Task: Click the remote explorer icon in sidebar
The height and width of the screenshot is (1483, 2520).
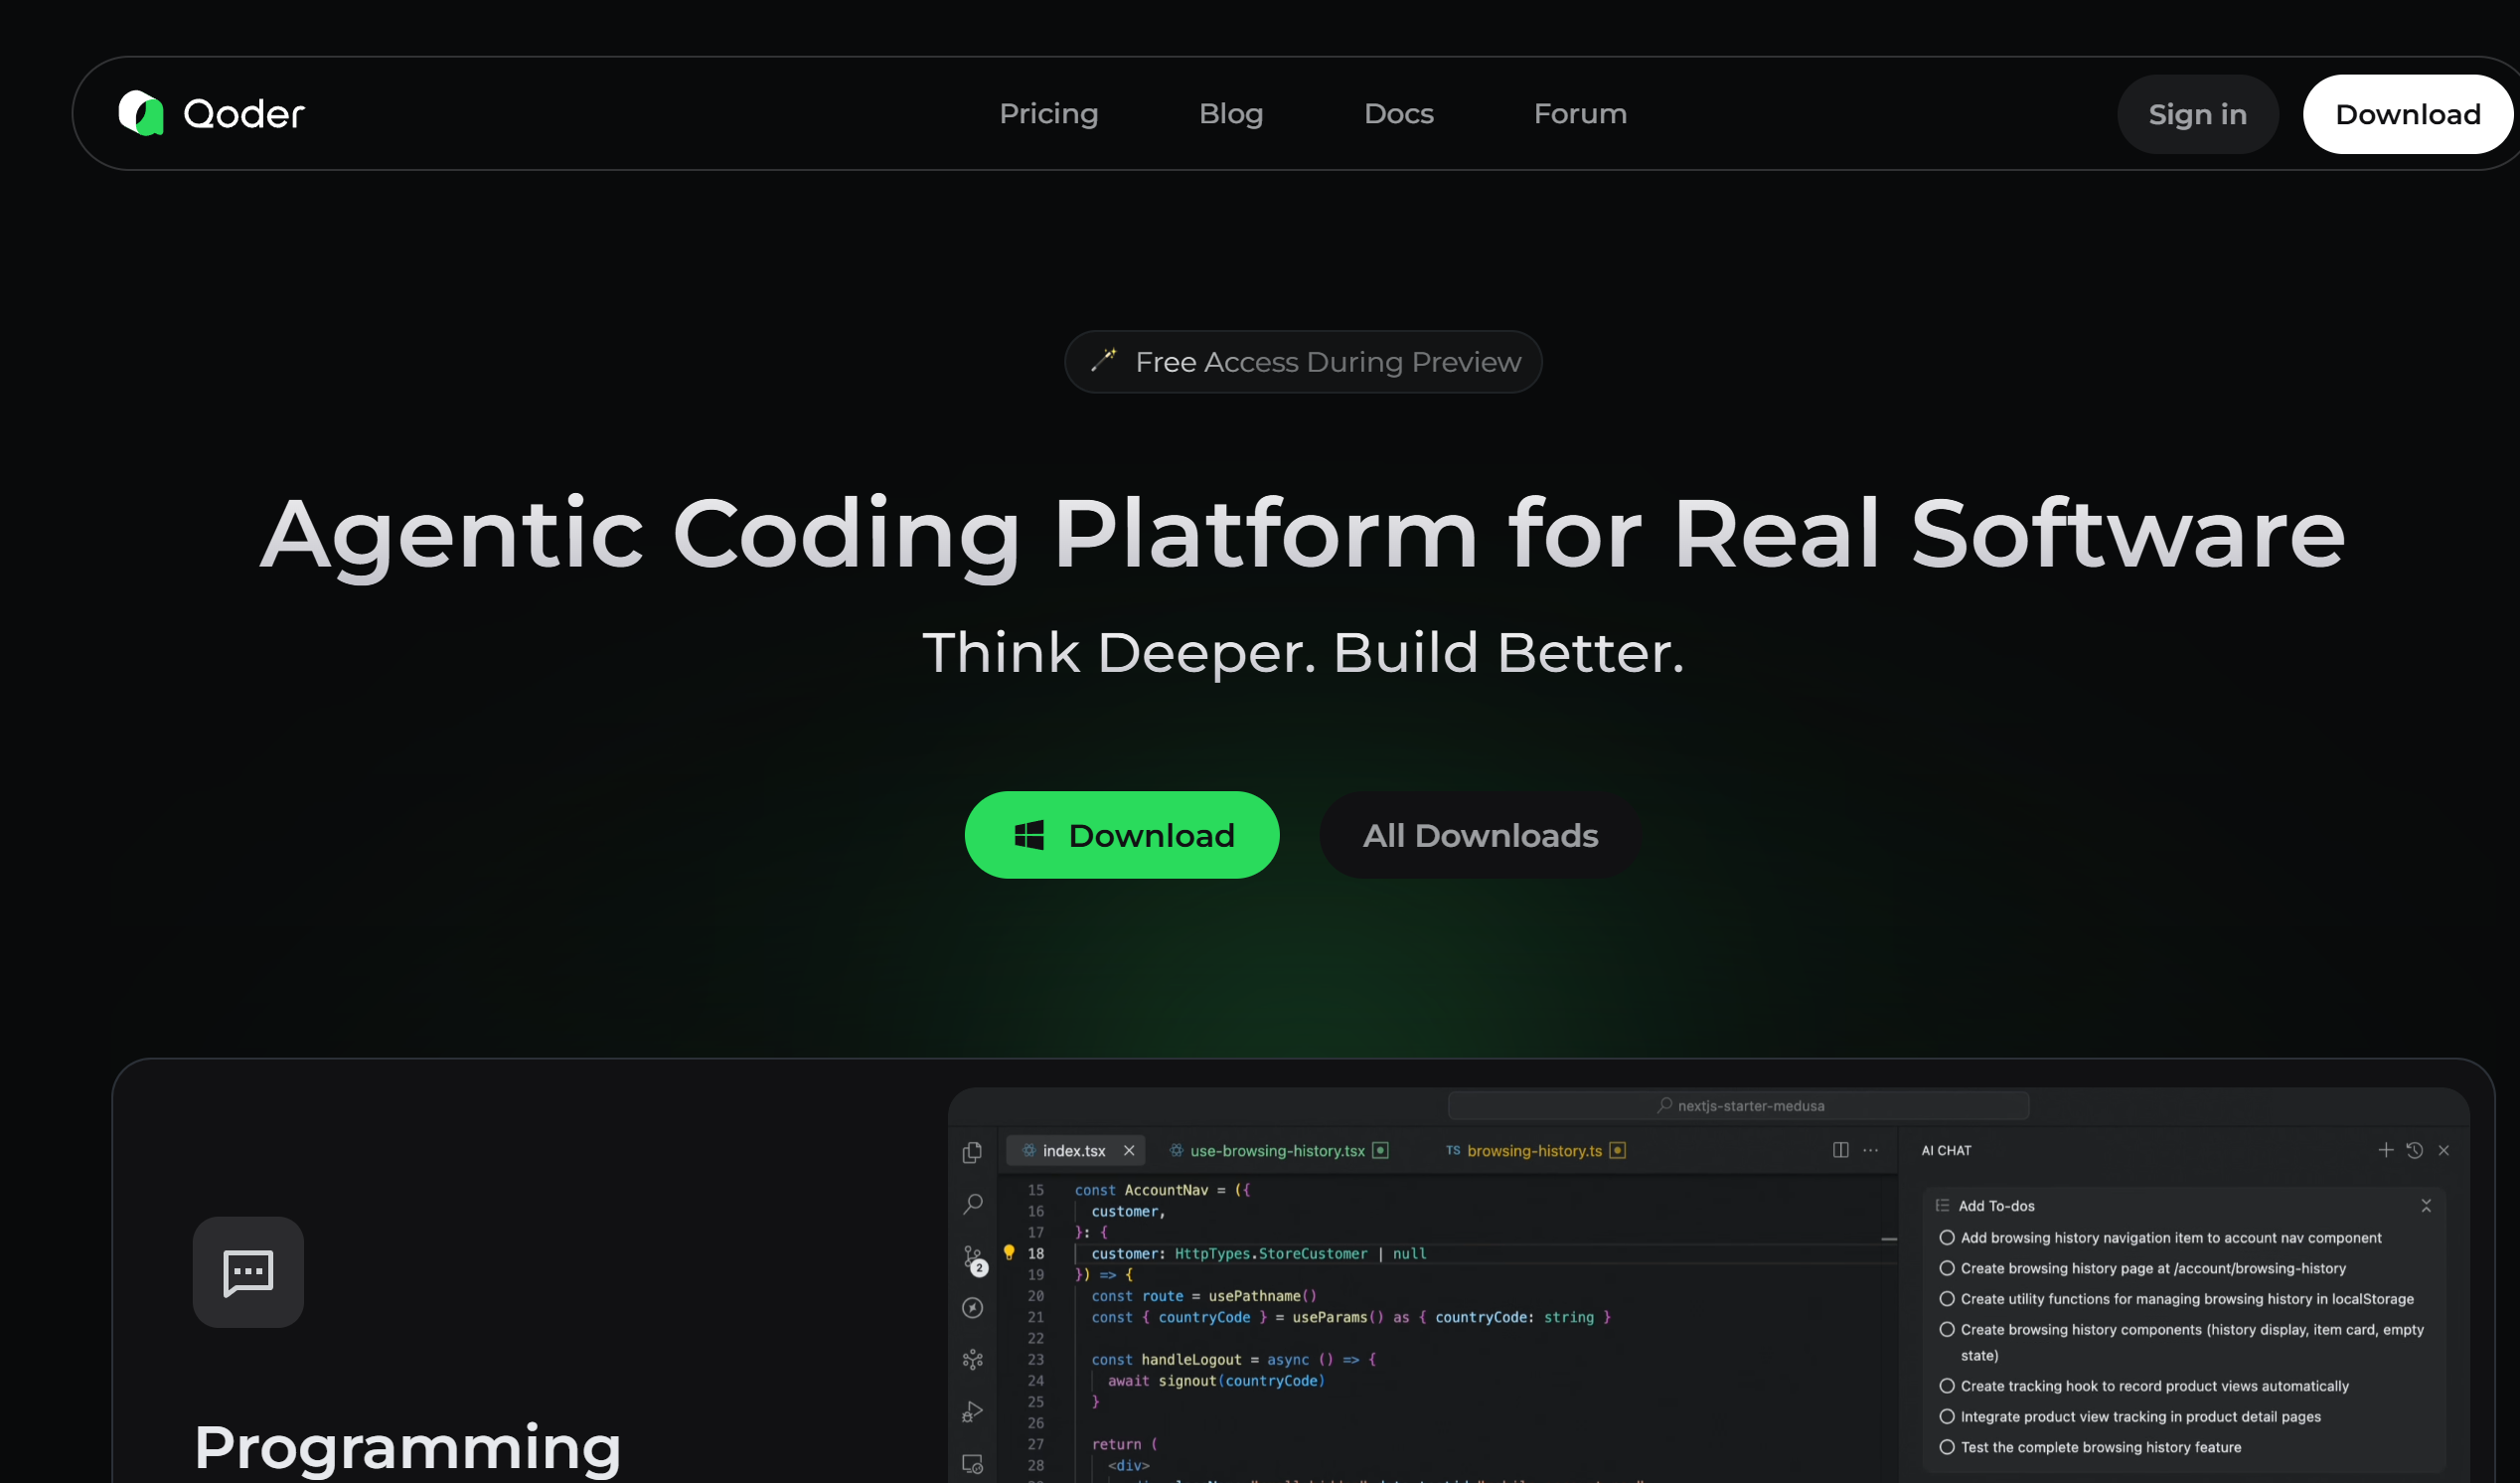Action: pyautogui.click(x=972, y=1464)
